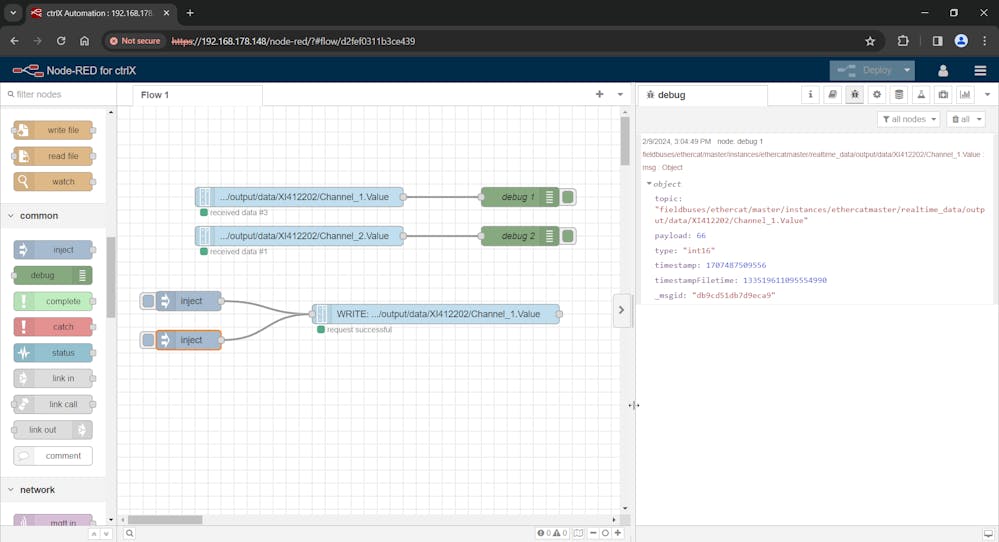999x542 pixels.
Task: Open the info sidebar tab icon
Action: 810,95
